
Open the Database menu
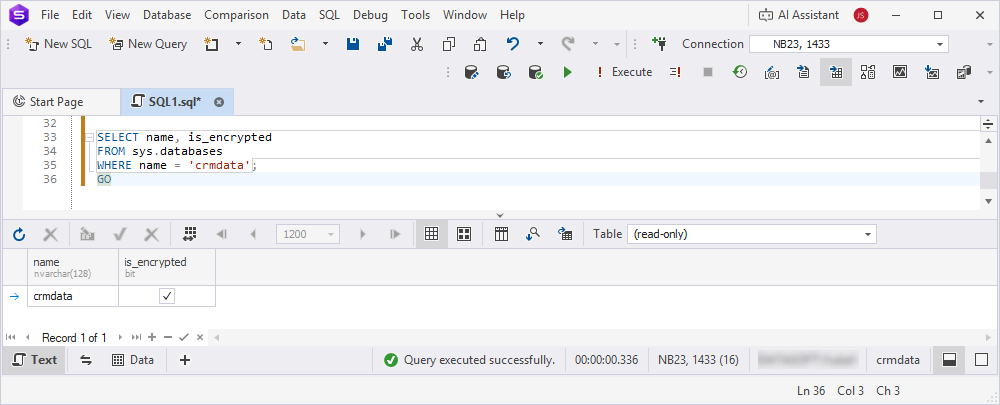(167, 15)
